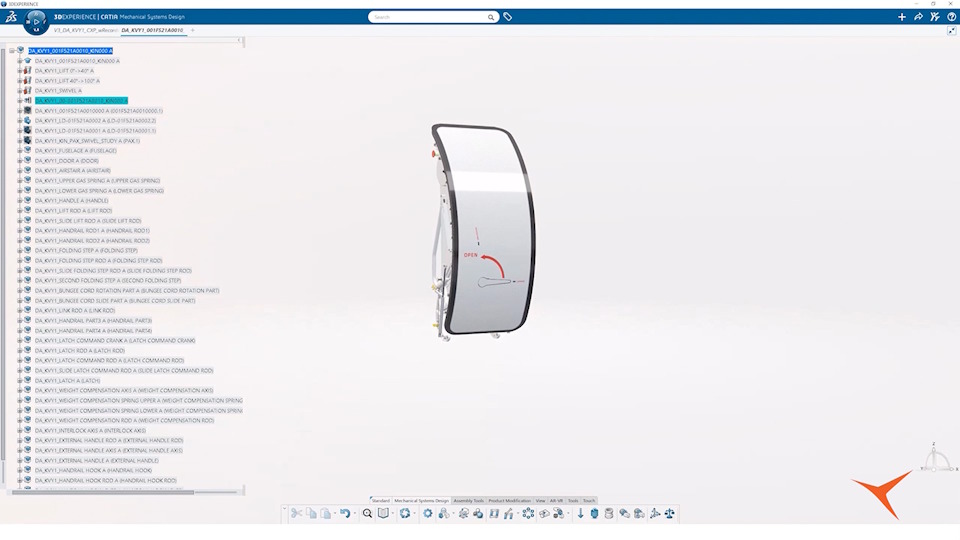Switch to the Standard toolbar tab
Viewport: 960px width, 540px height.
pyautogui.click(x=380, y=501)
